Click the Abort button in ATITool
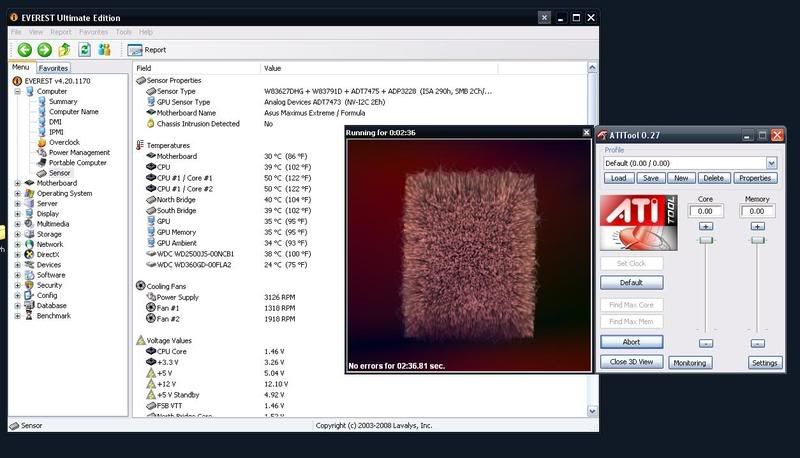 pos(630,342)
